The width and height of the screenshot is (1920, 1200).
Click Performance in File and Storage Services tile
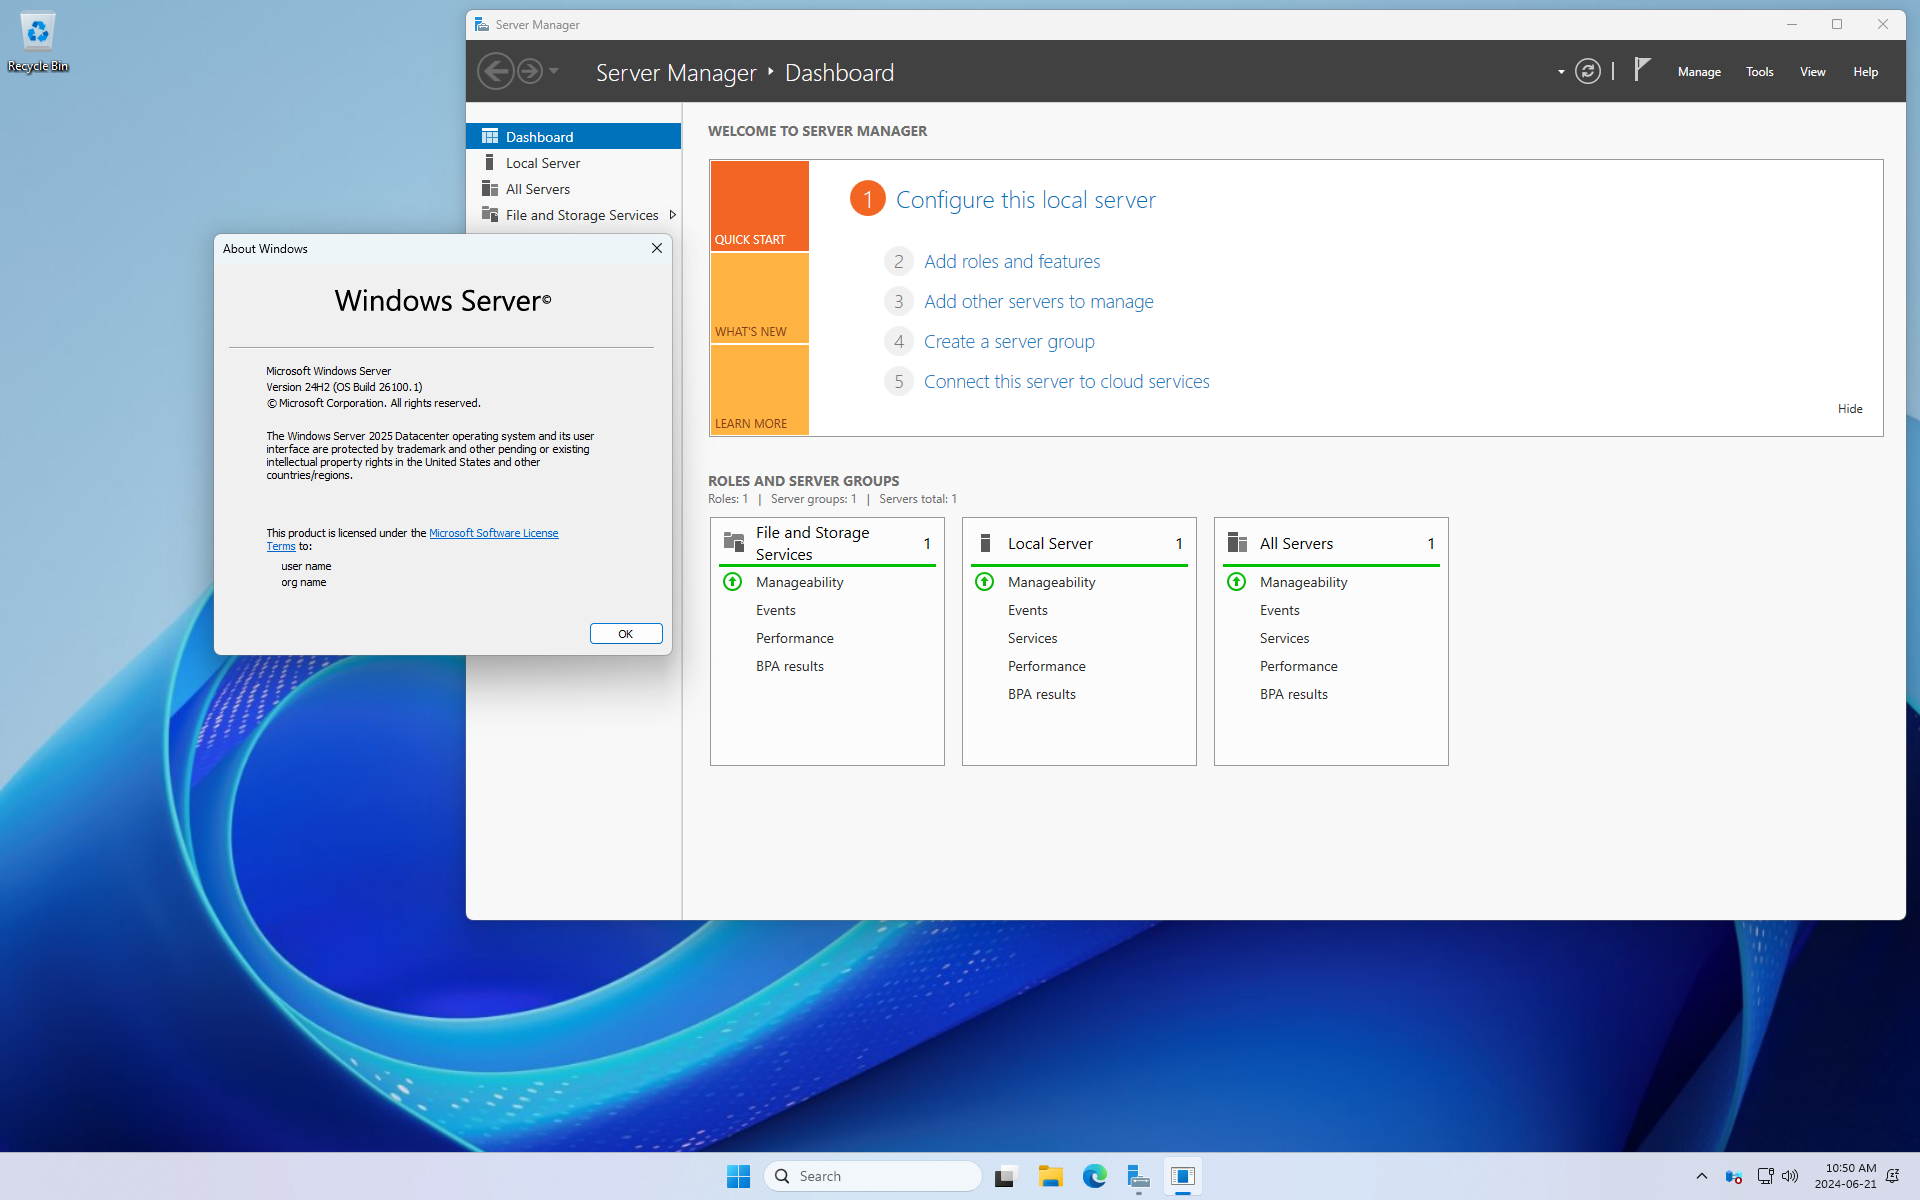tap(794, 638)
